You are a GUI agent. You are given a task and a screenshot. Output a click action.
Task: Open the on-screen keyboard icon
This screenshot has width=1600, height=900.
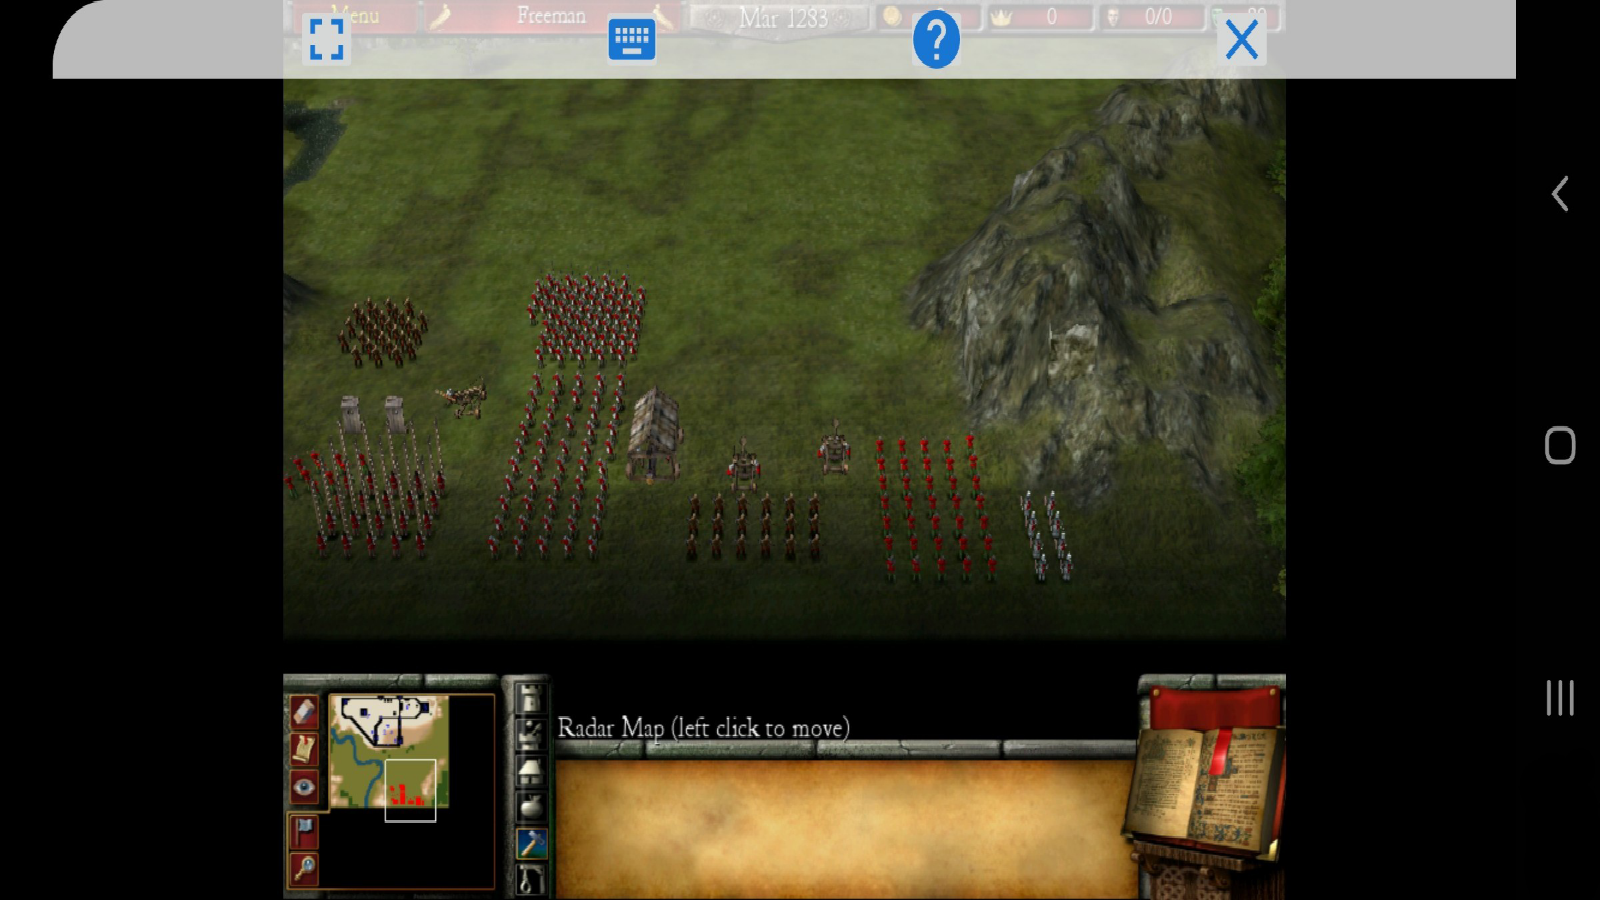632,40
